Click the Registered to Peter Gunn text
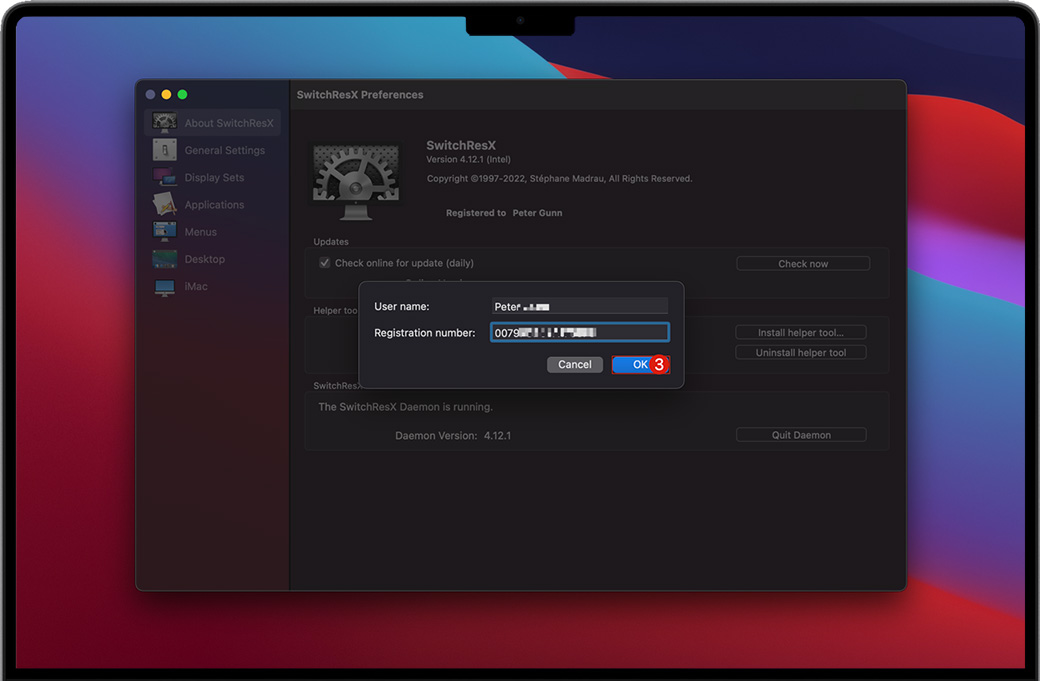1040x681 pixels. coord(504,213)
